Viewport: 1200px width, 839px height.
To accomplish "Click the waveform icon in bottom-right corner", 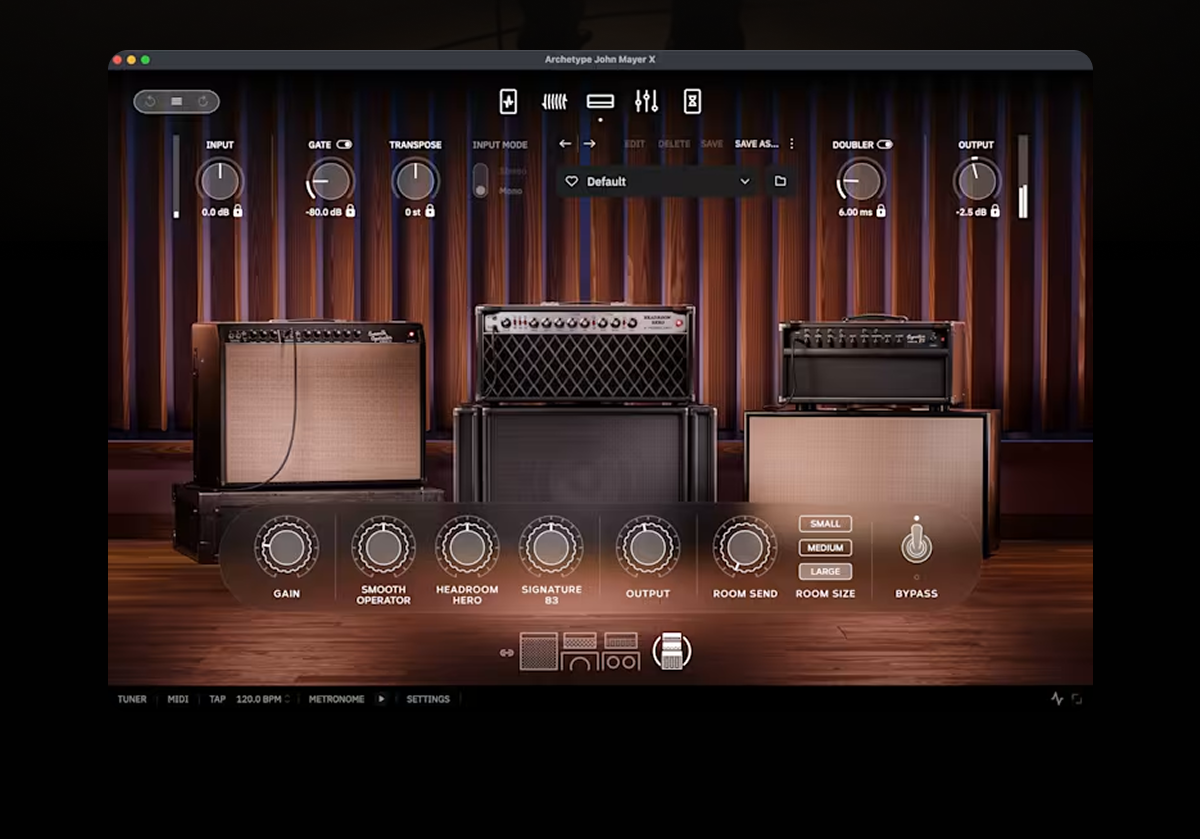I will tap(1057, 699).
